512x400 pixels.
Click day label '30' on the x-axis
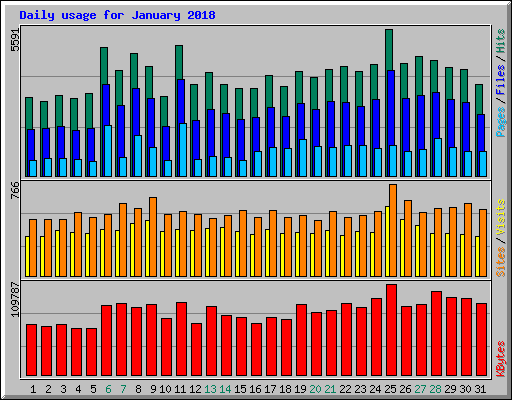pyautogui.click(x=465, y=389)
